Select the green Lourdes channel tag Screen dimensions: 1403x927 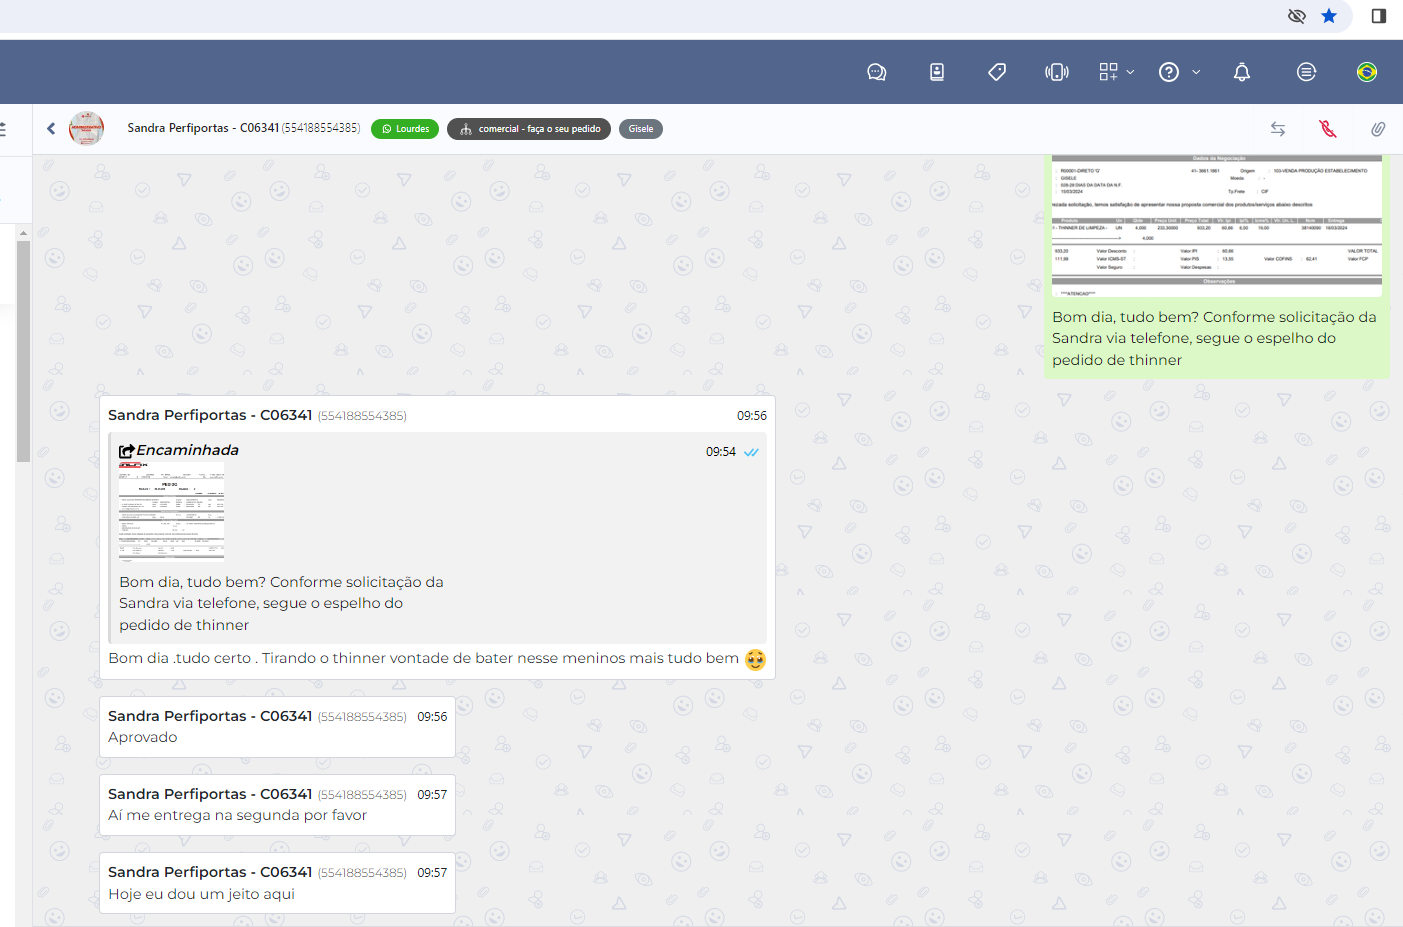[x=405, y=129]
